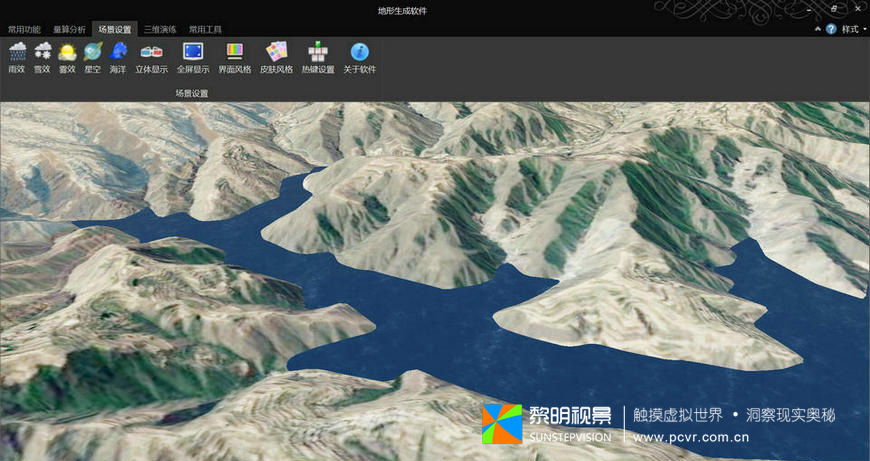Switch to the 常用功能 tab
870x461 pixels.
click(x=24, y=30)
